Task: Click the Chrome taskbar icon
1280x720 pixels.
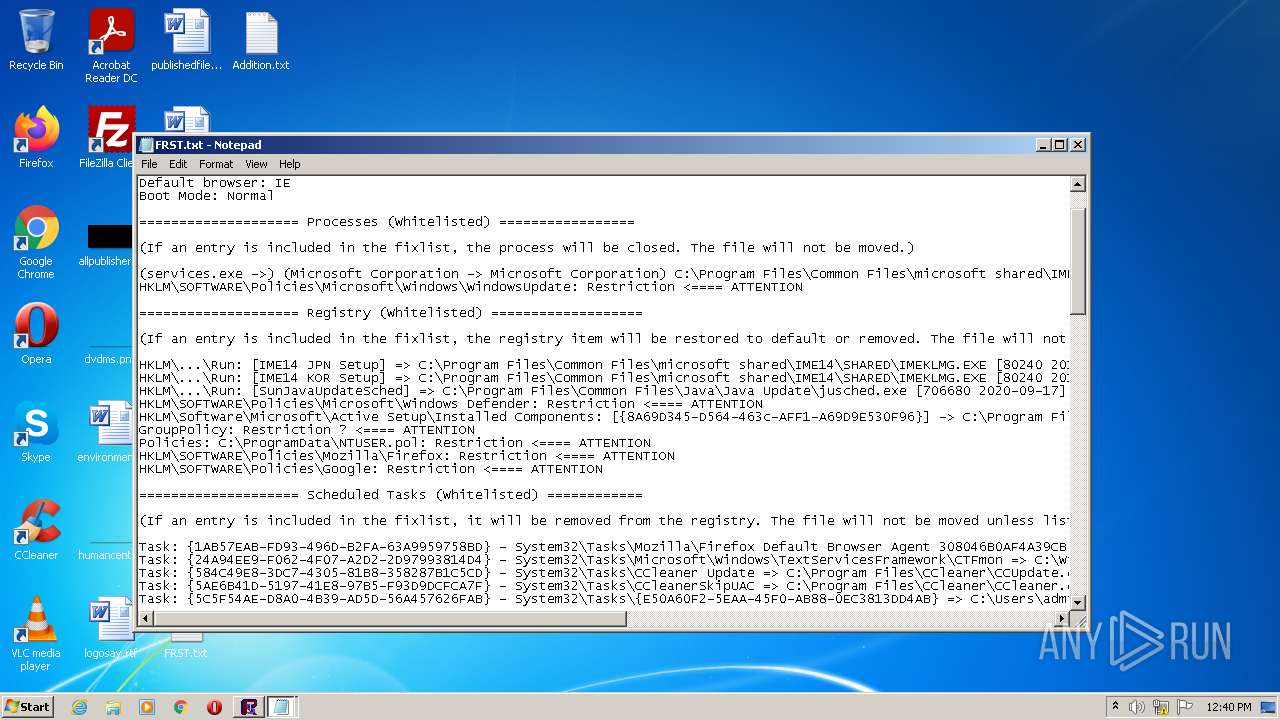Action: pyautogui.click(x=181, y=707)
